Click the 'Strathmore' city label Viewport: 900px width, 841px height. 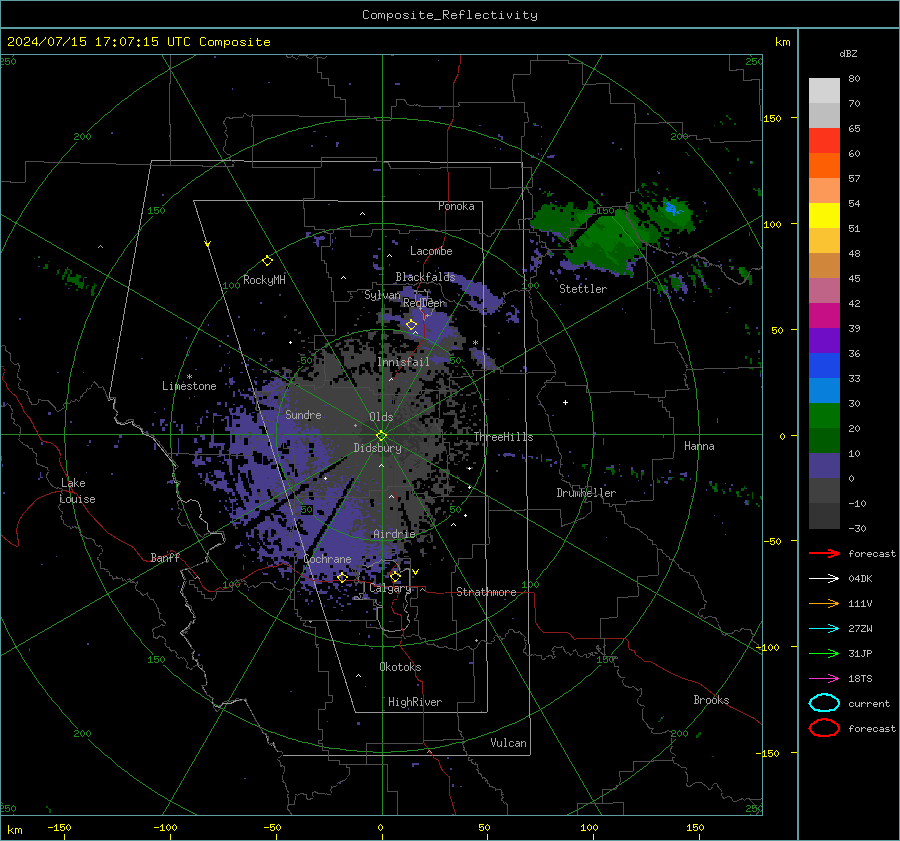point(486,592)
